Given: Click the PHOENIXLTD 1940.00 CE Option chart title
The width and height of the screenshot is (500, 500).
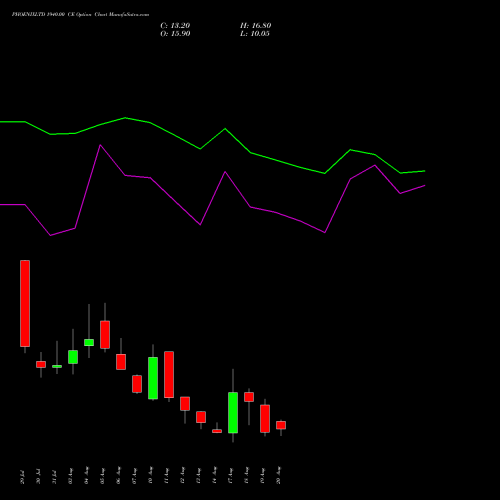Looking at the screenshot, I should [x=80, y=15].
